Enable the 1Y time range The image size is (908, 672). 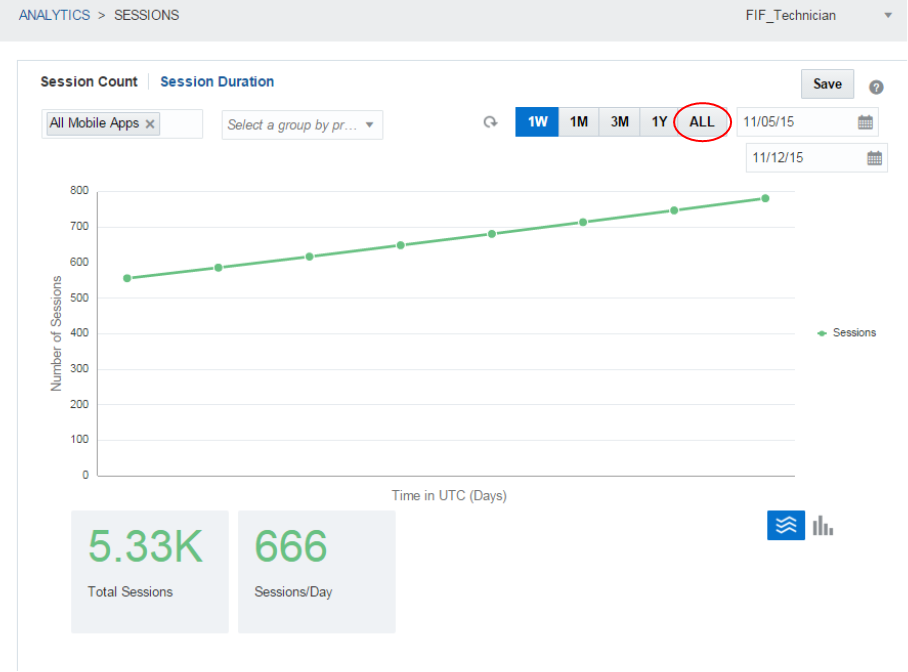(659, 121)
